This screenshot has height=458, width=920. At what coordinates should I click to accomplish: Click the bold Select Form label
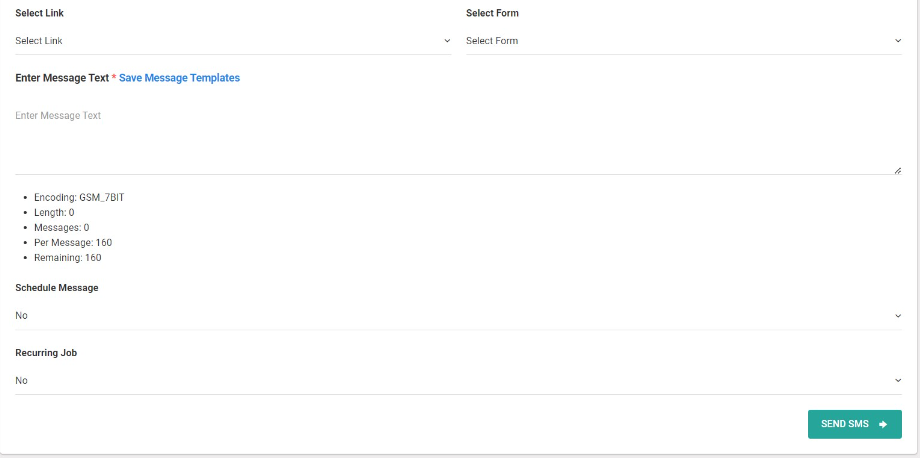click(492, 13)
